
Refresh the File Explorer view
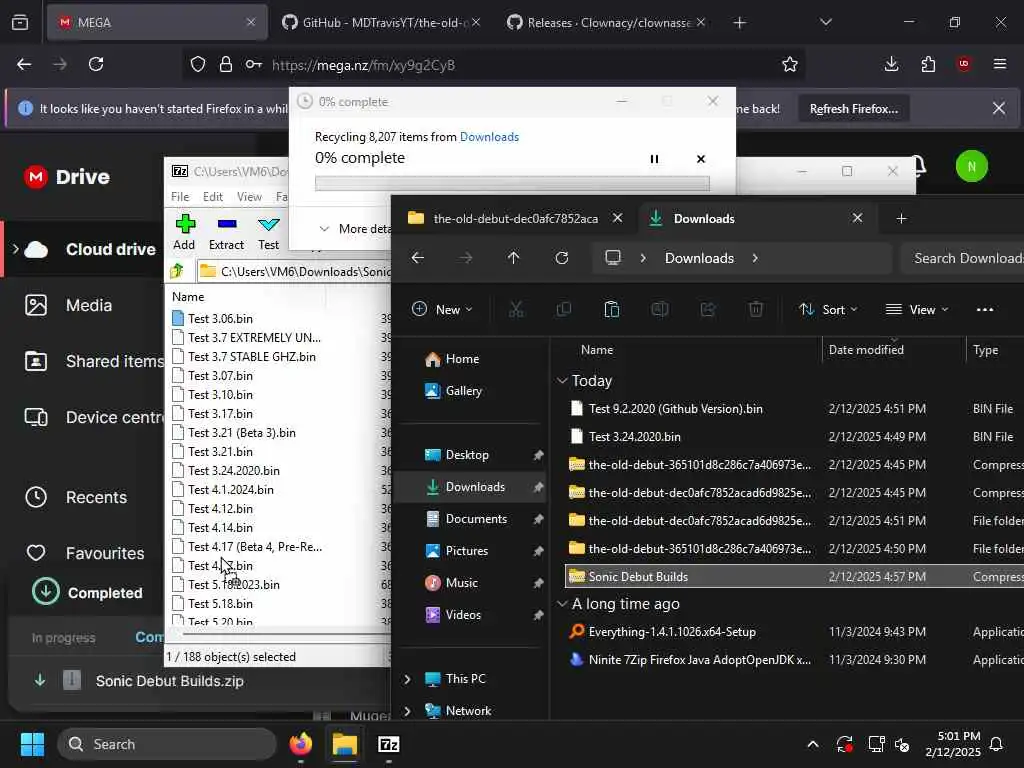coord(562,258)
